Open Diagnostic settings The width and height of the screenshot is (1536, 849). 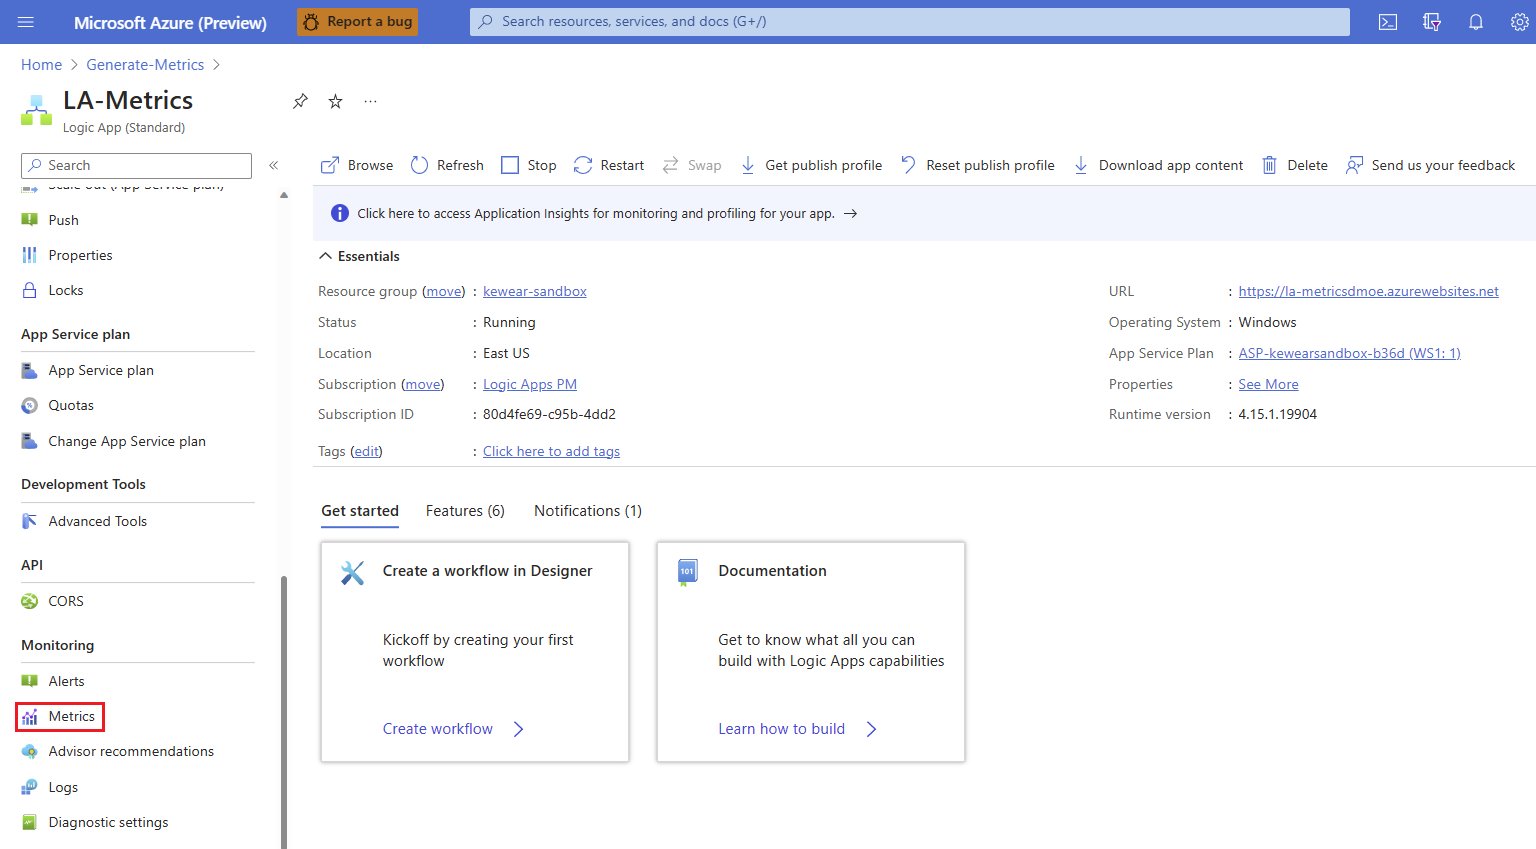click(x=108, y=822)
